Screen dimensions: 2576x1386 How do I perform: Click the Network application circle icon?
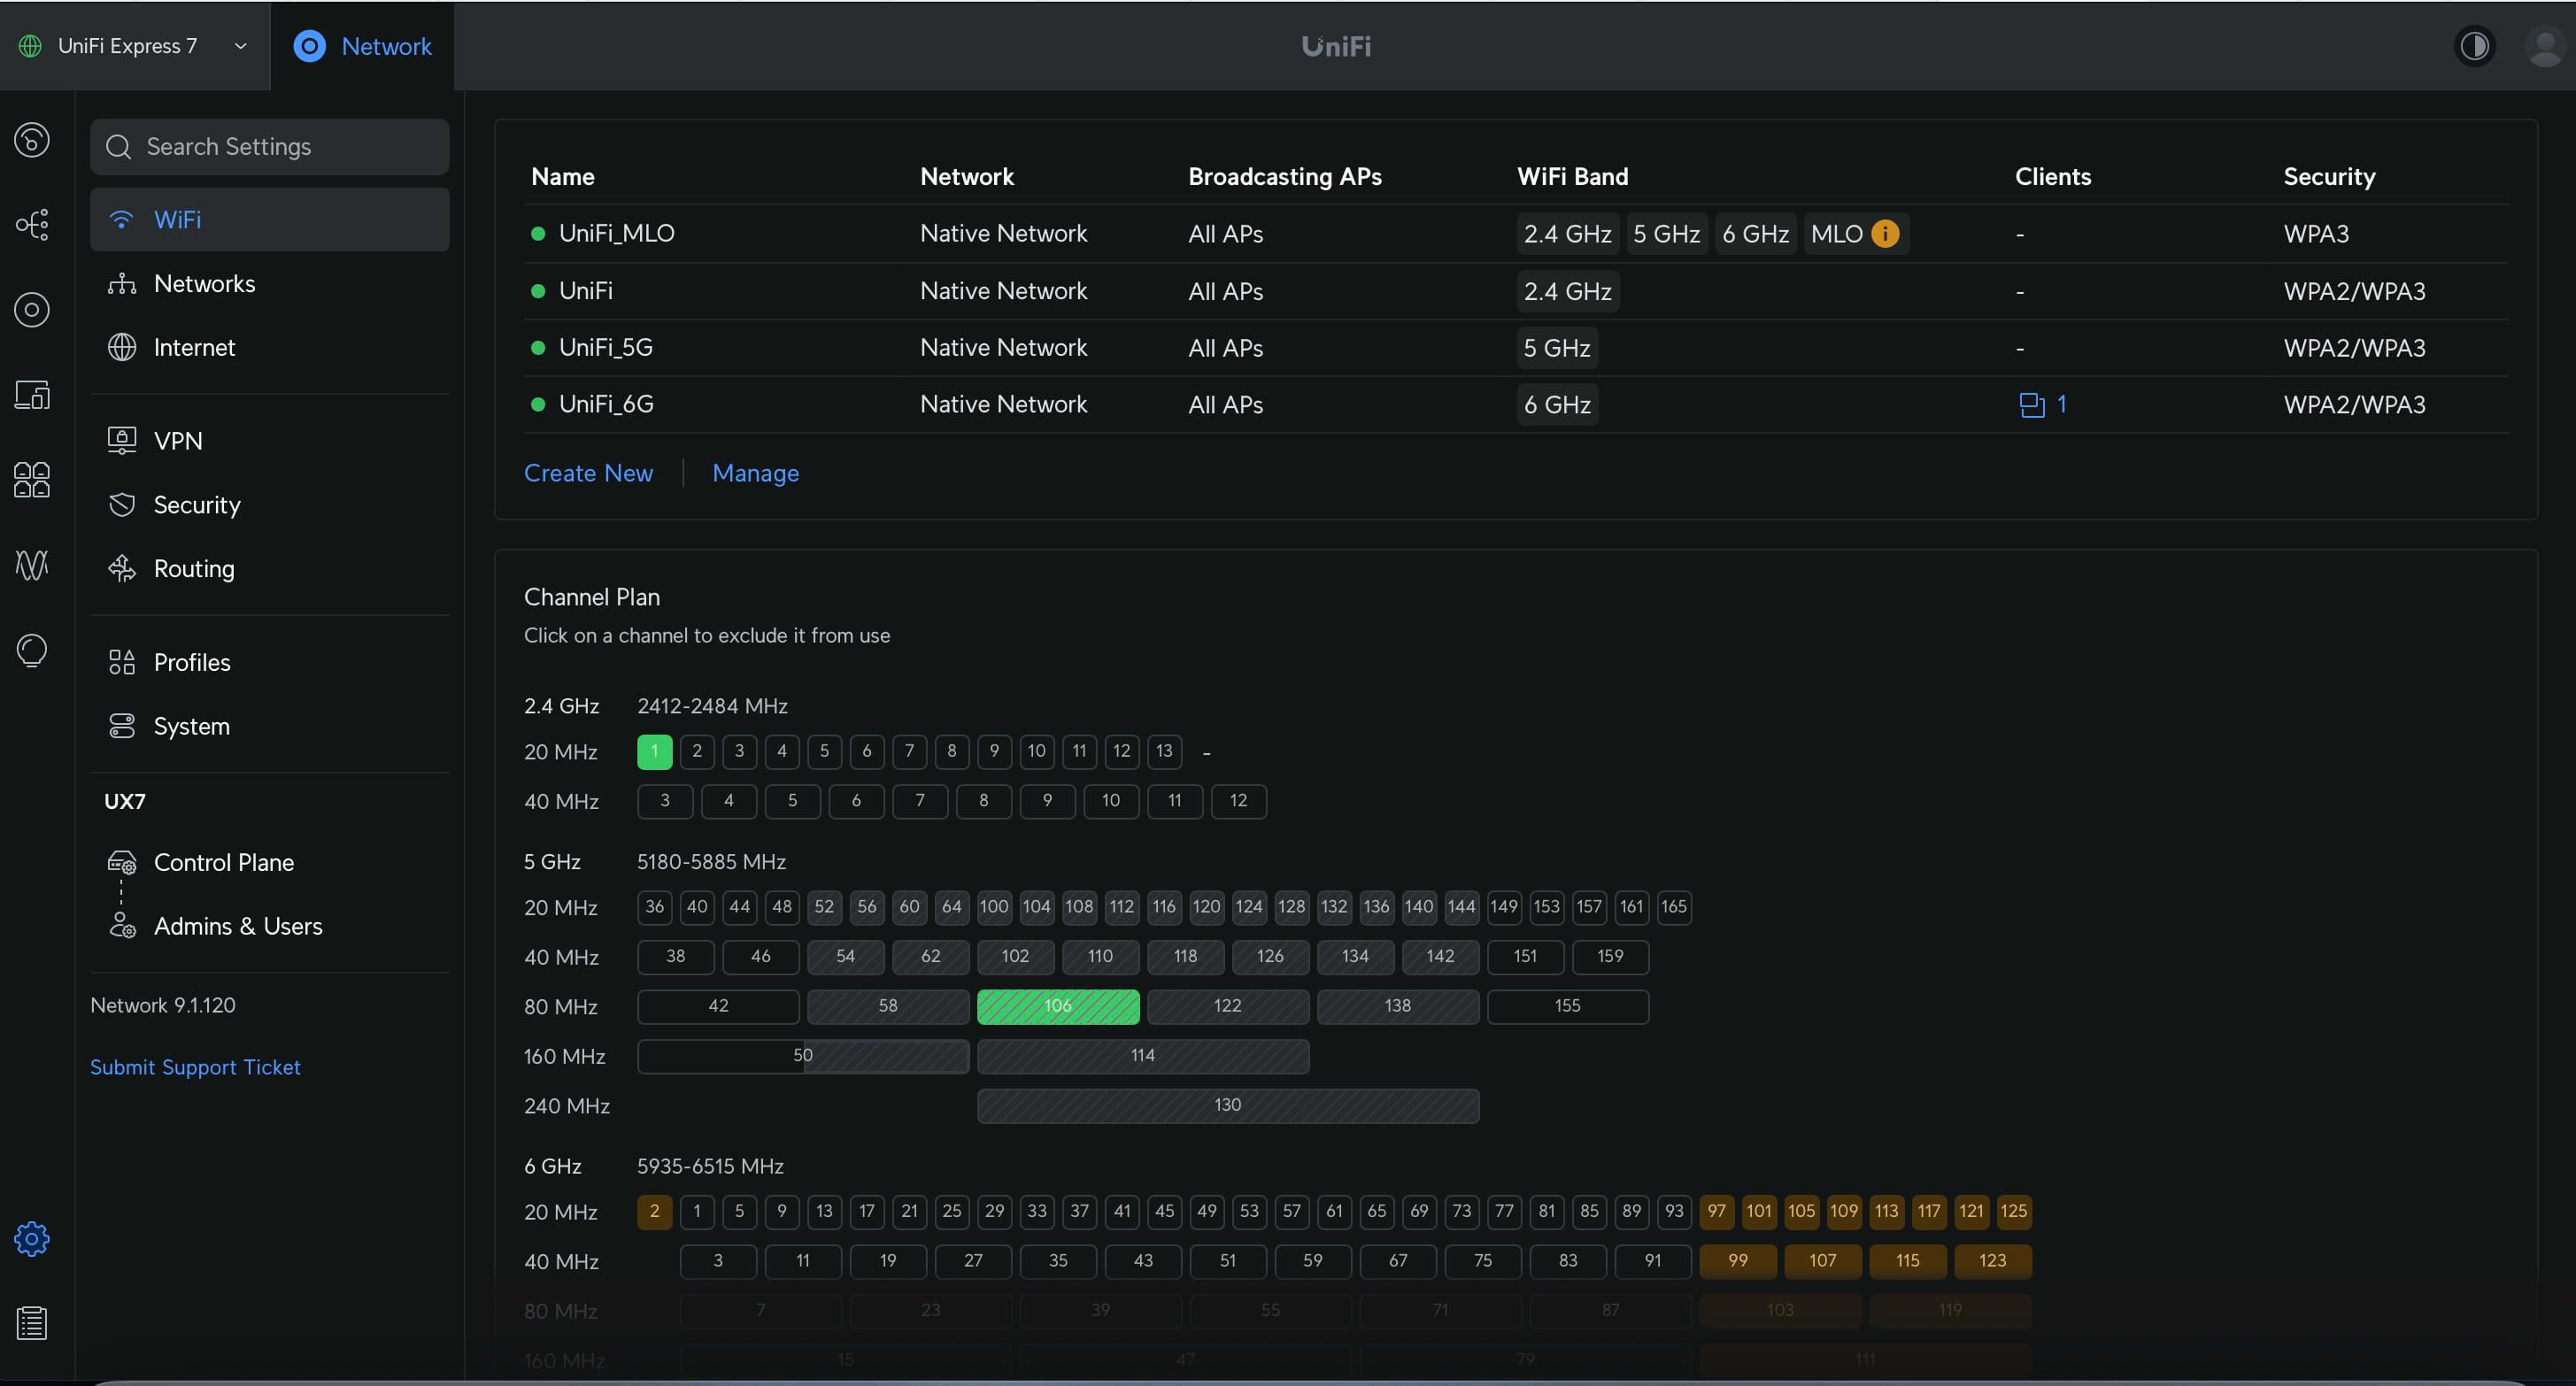(310, 46)
